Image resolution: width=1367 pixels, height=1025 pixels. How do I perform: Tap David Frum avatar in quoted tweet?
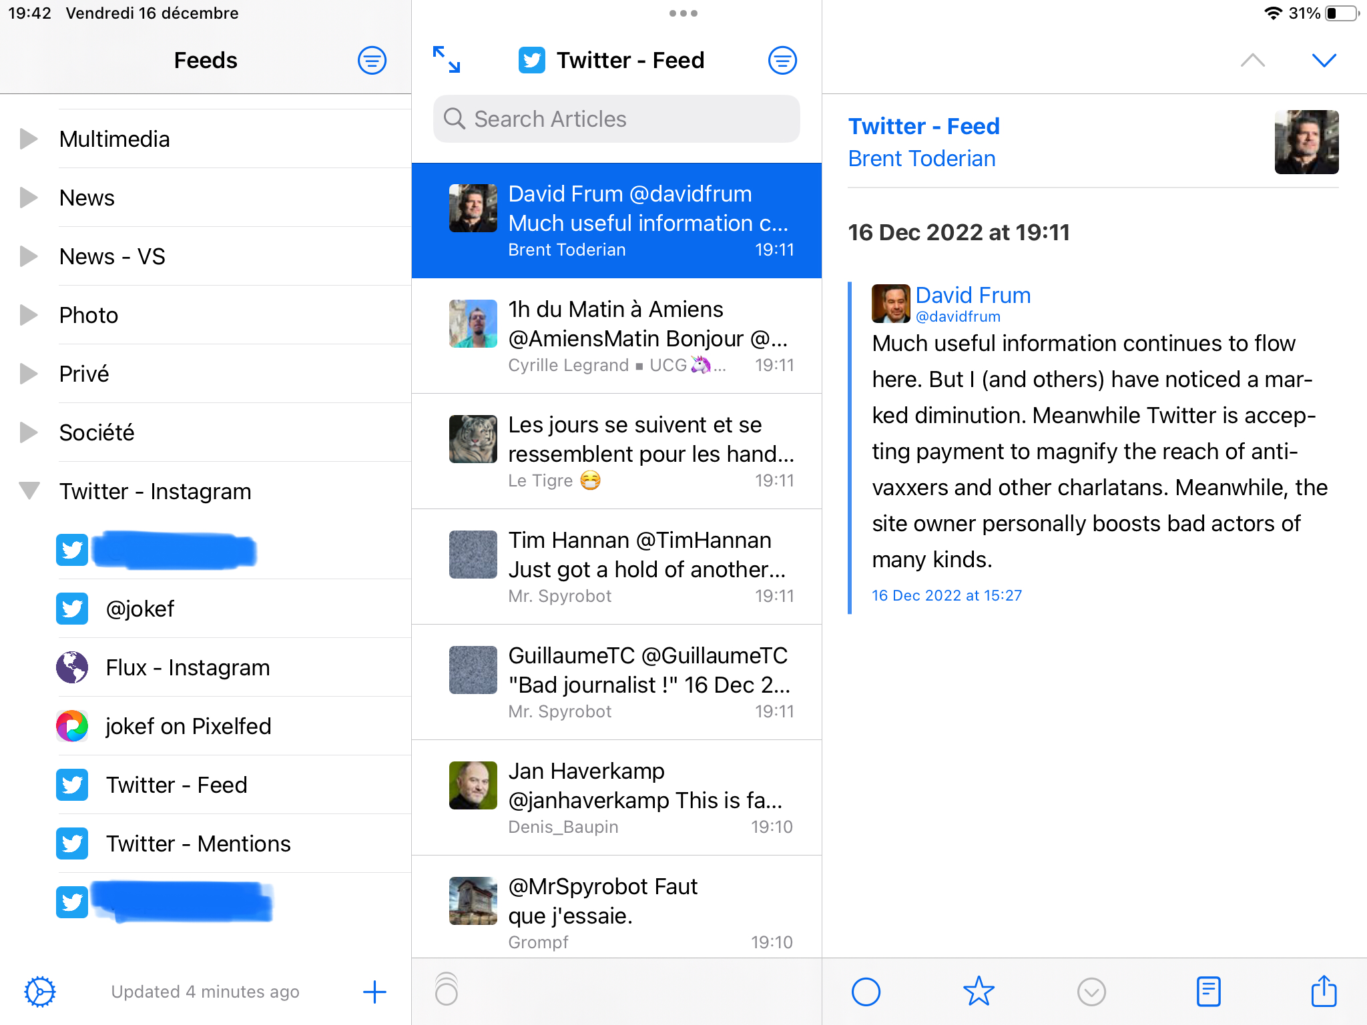tap(891, 303)
